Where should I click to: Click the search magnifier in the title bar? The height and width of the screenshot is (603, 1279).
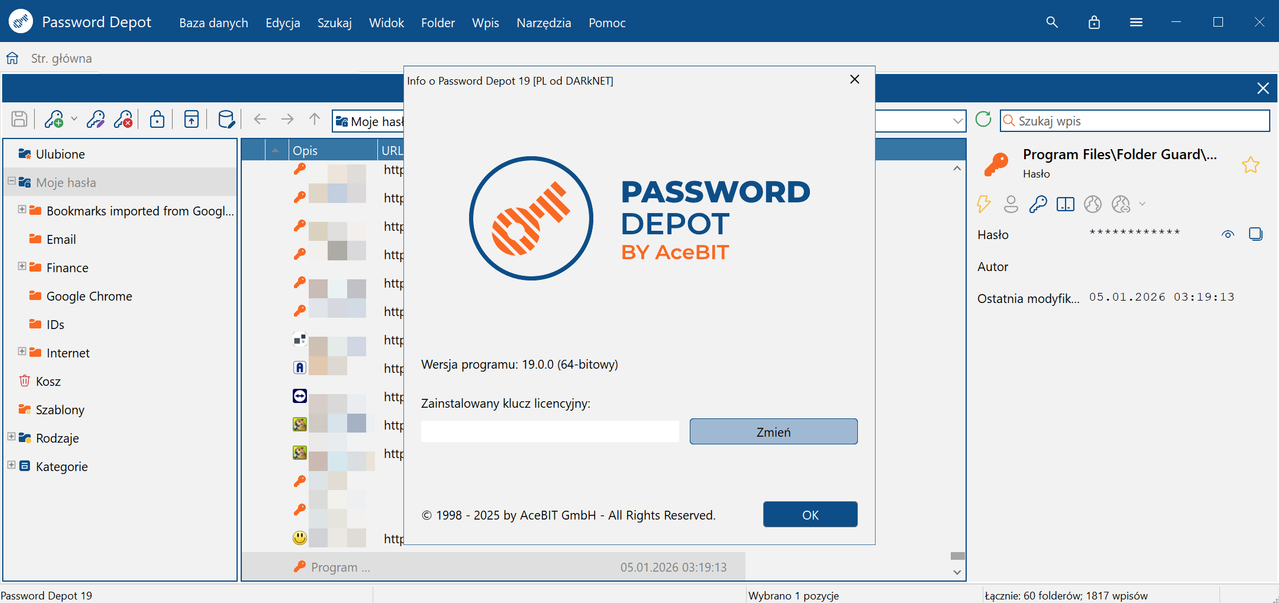point(1052,22)
